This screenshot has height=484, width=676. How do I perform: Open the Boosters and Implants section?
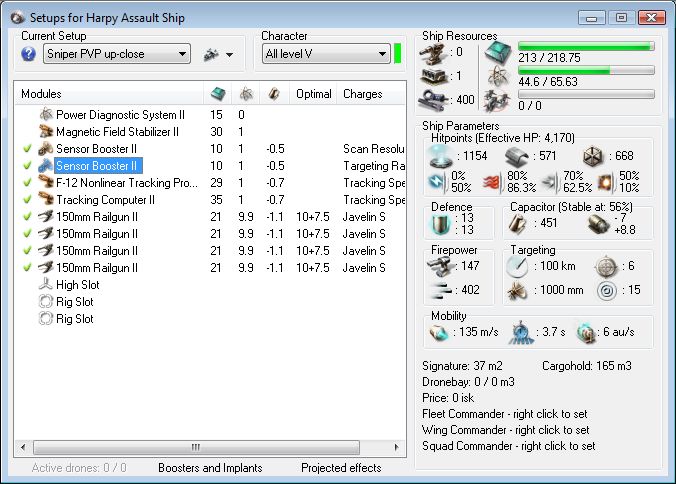click(210, 468)
